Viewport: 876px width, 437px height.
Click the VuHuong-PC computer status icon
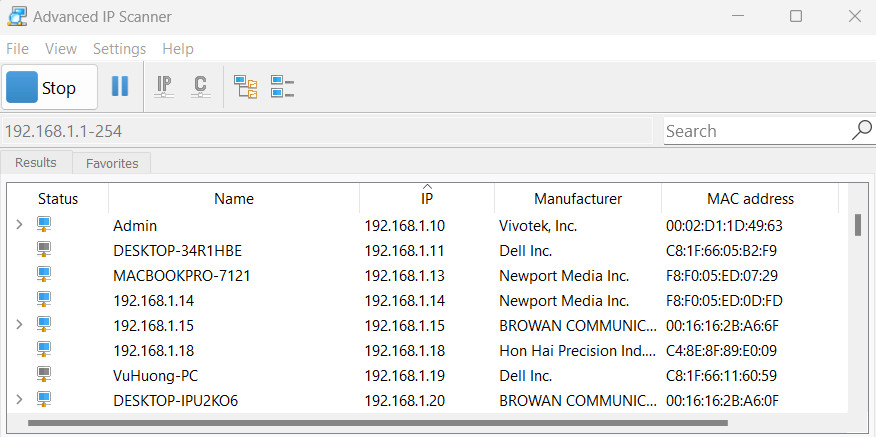[x=44, y=374]
